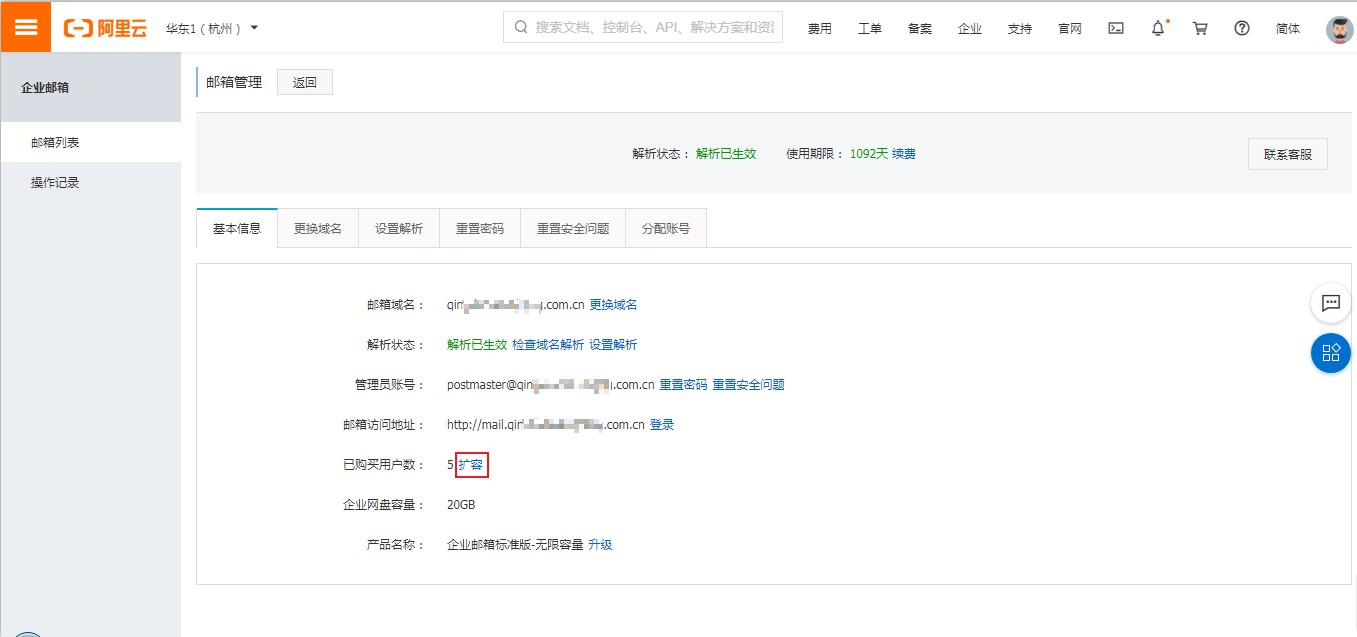The height and width of the screenshot is (637, 1357).
Task: Open the notification bell
Action: [x=1158, y=28]
